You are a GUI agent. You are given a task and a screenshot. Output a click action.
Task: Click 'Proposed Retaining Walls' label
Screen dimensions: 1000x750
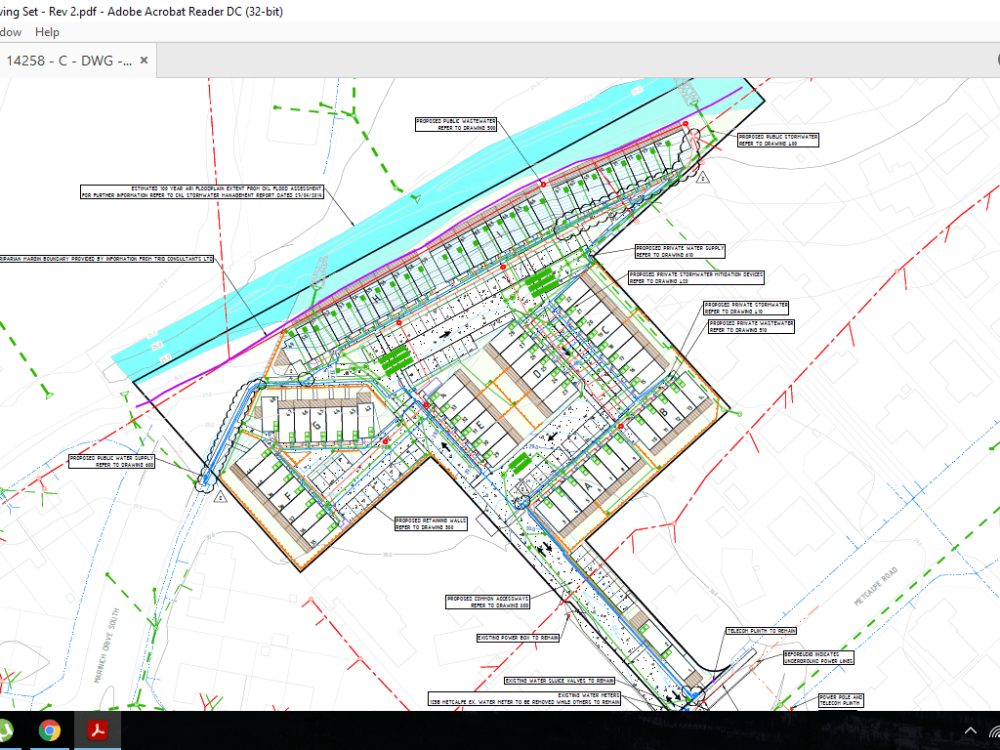click(x=431, y=524)
